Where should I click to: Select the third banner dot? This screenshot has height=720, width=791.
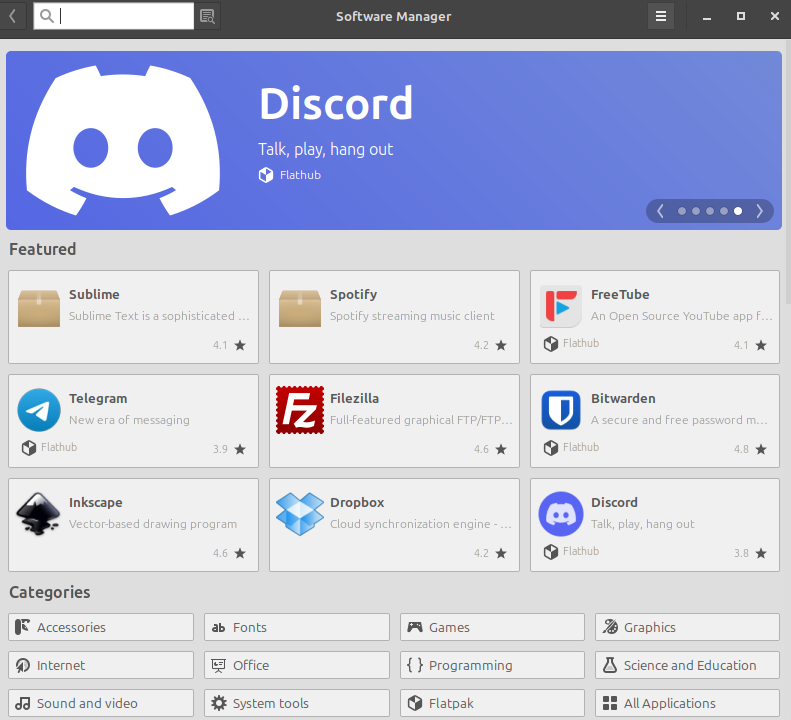coord(710,211)
